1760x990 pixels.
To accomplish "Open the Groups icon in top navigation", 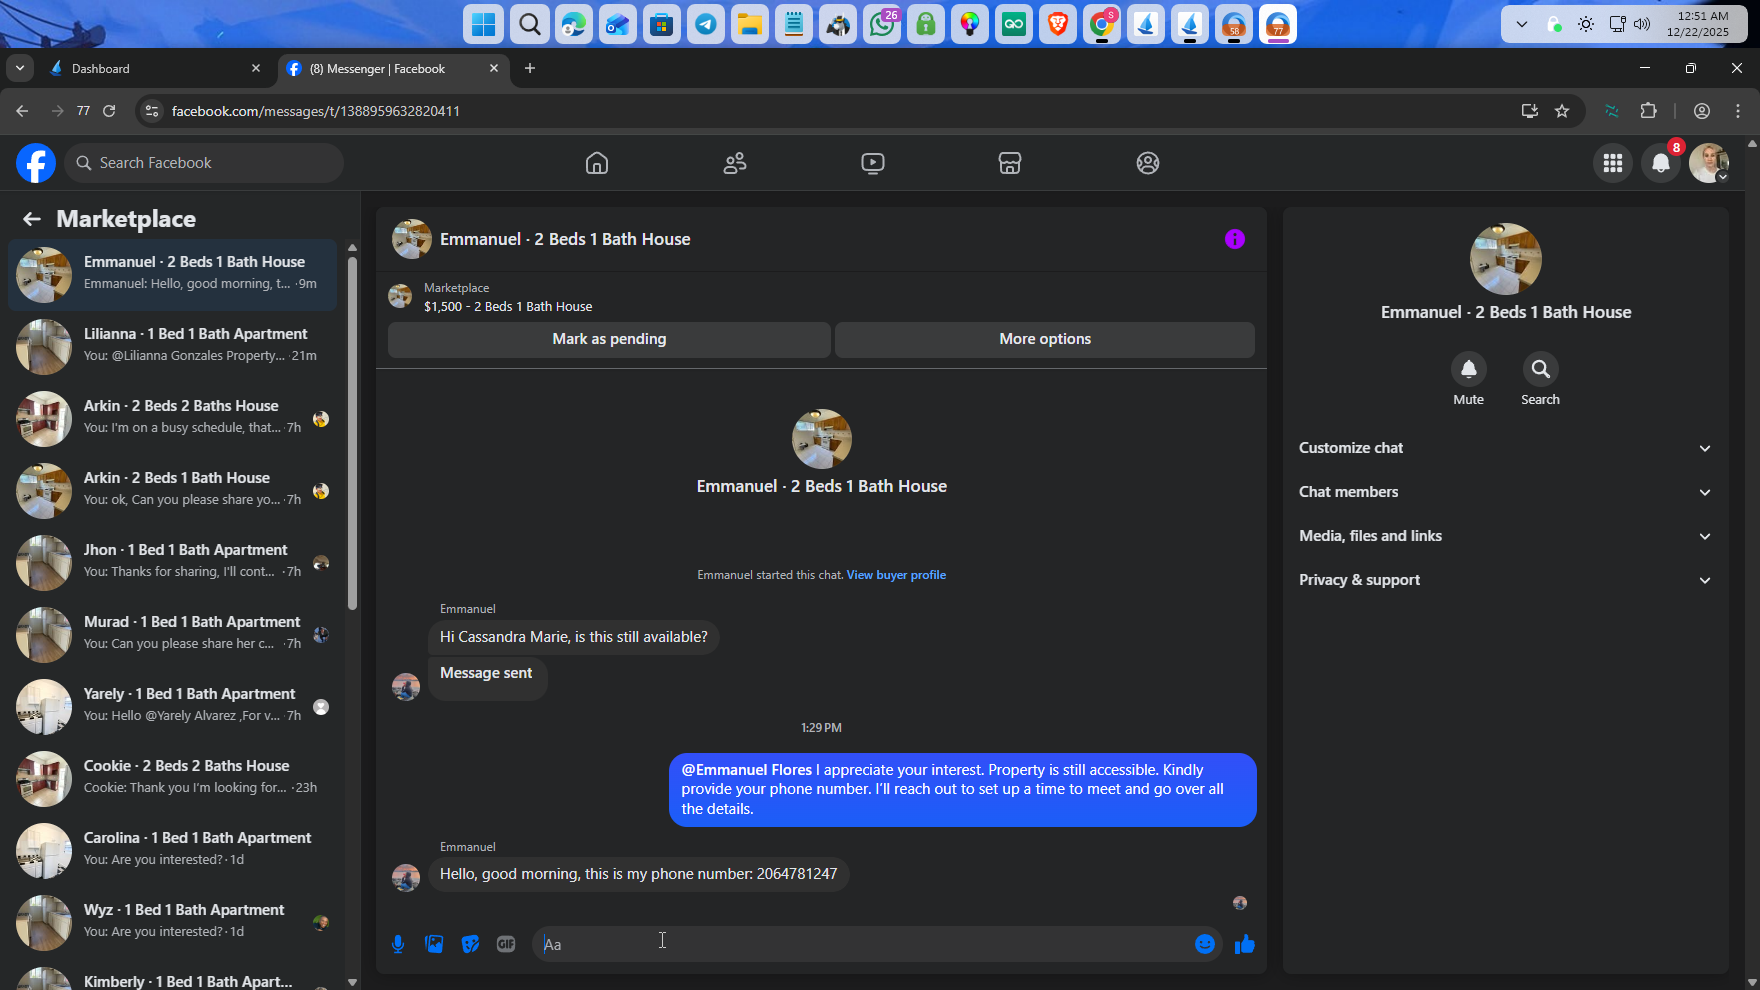I will point(1148,163).
